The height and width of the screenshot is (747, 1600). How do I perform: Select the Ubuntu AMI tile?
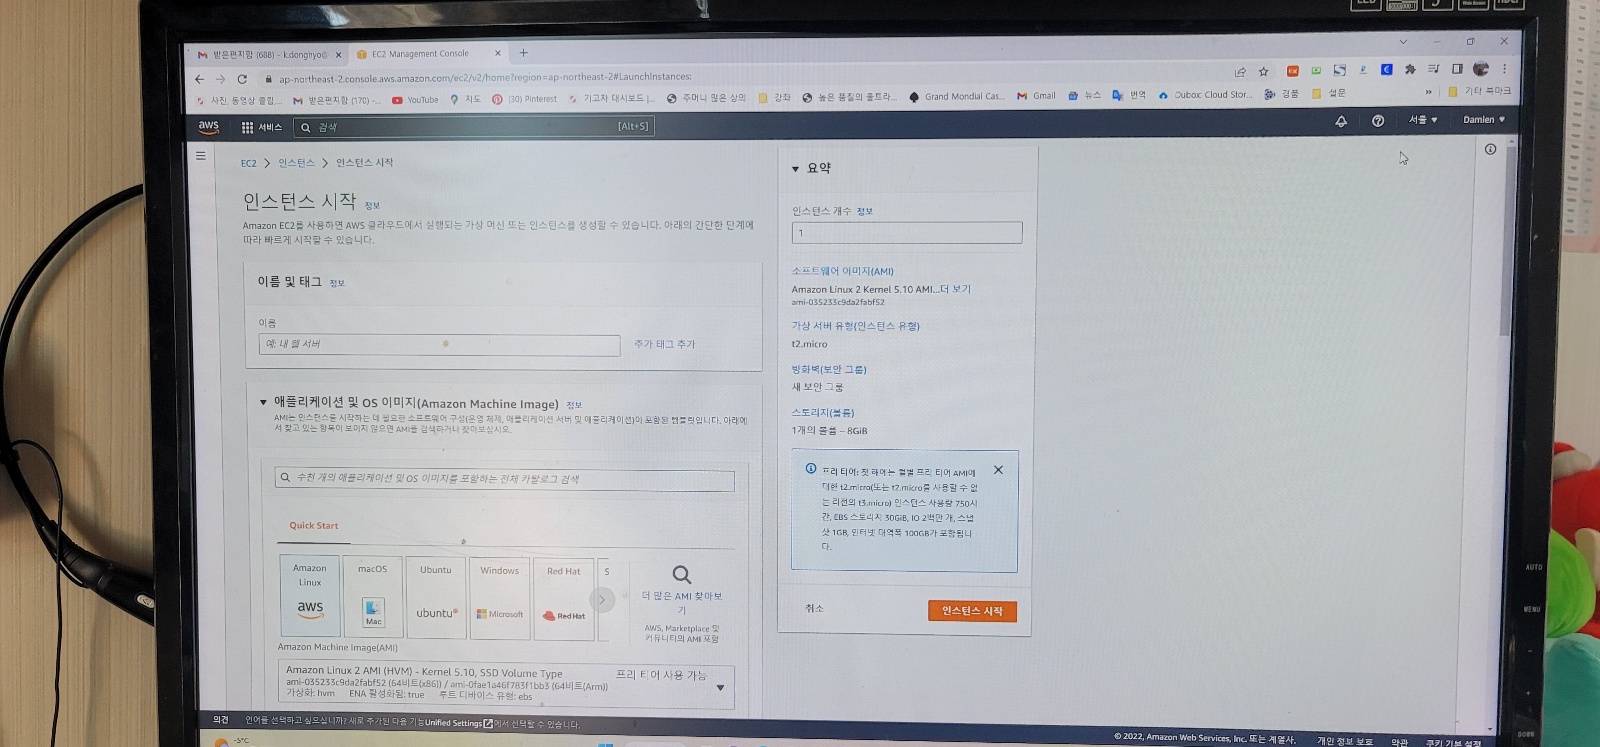(436, 597)
